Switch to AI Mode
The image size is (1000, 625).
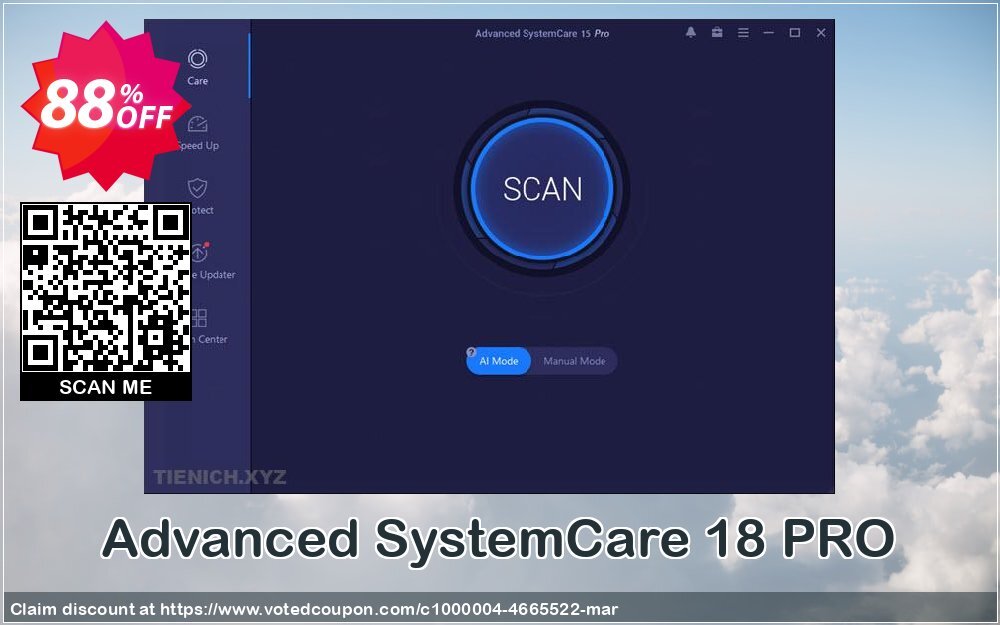499,361
